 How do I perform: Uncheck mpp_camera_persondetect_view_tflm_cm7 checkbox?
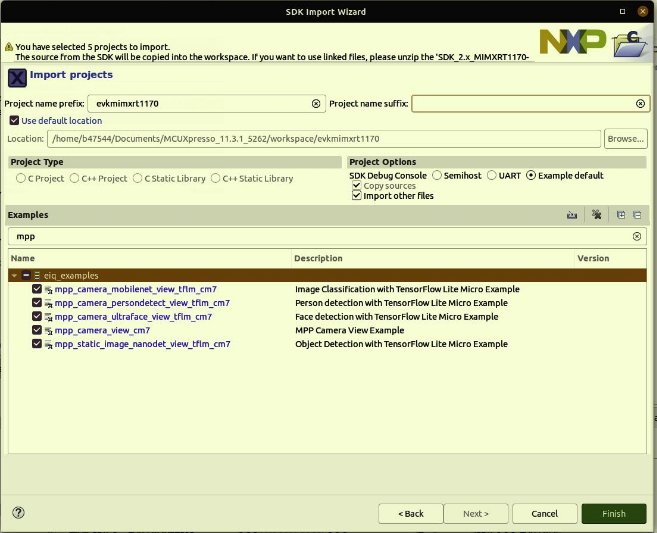[37, 303]
